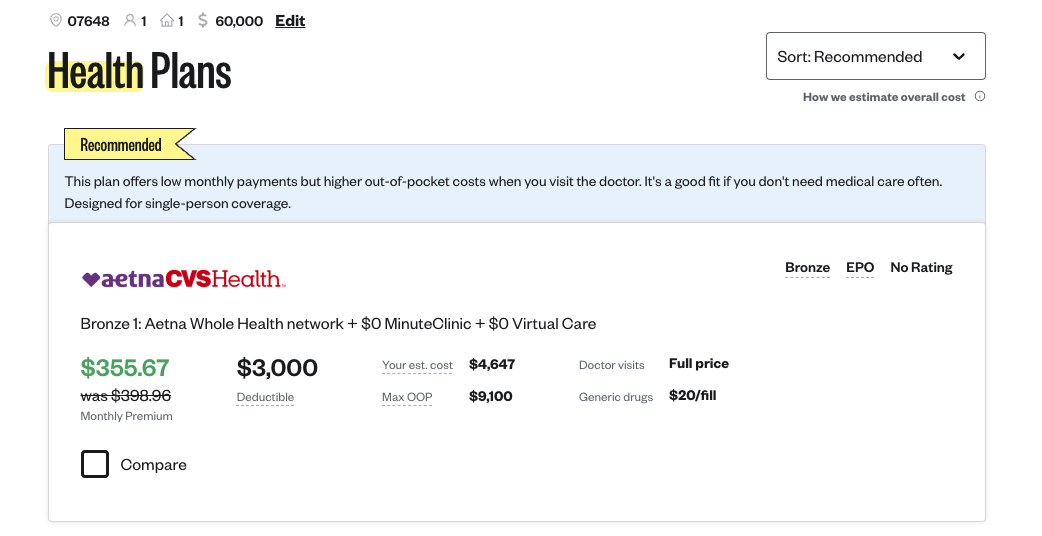Image resolution: width=1042 pixels, height=536 pixels.
Task: Click the chevron arrow in the Sort box
Action: [x=958, y=56]
